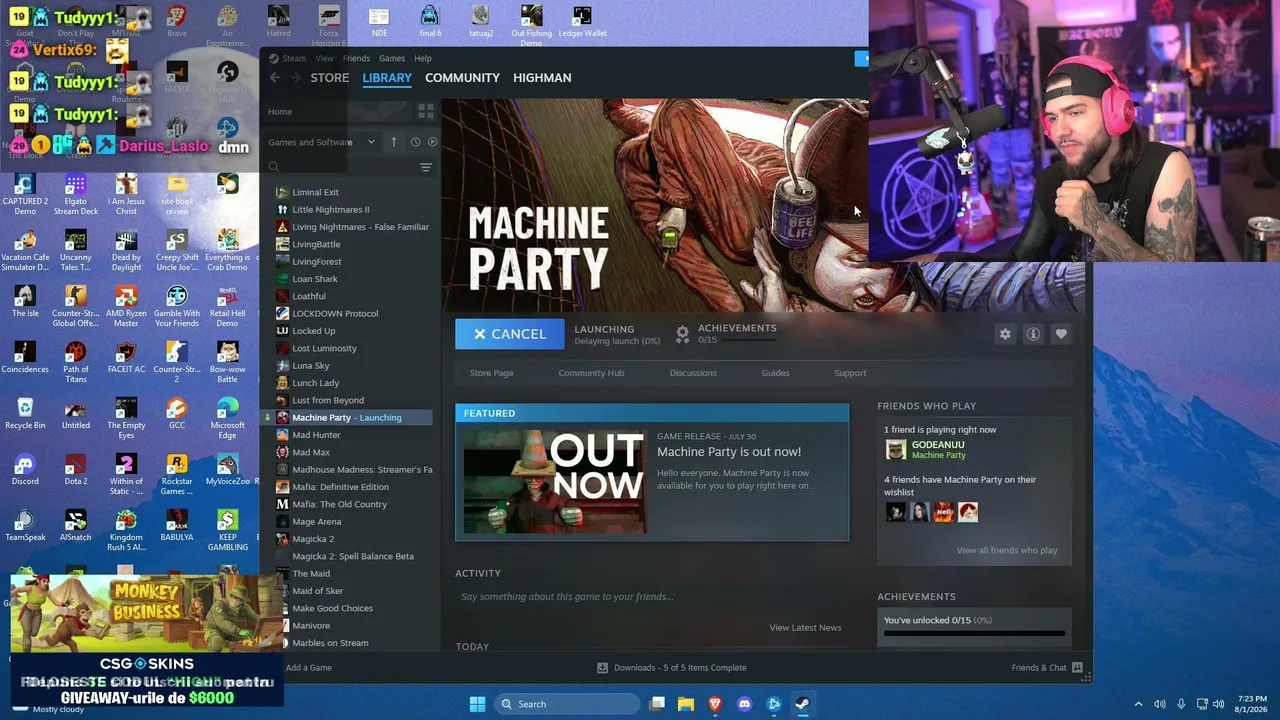Click the library sort-order arrow icon
This screenshot has height=720, width=1280.
394,142
